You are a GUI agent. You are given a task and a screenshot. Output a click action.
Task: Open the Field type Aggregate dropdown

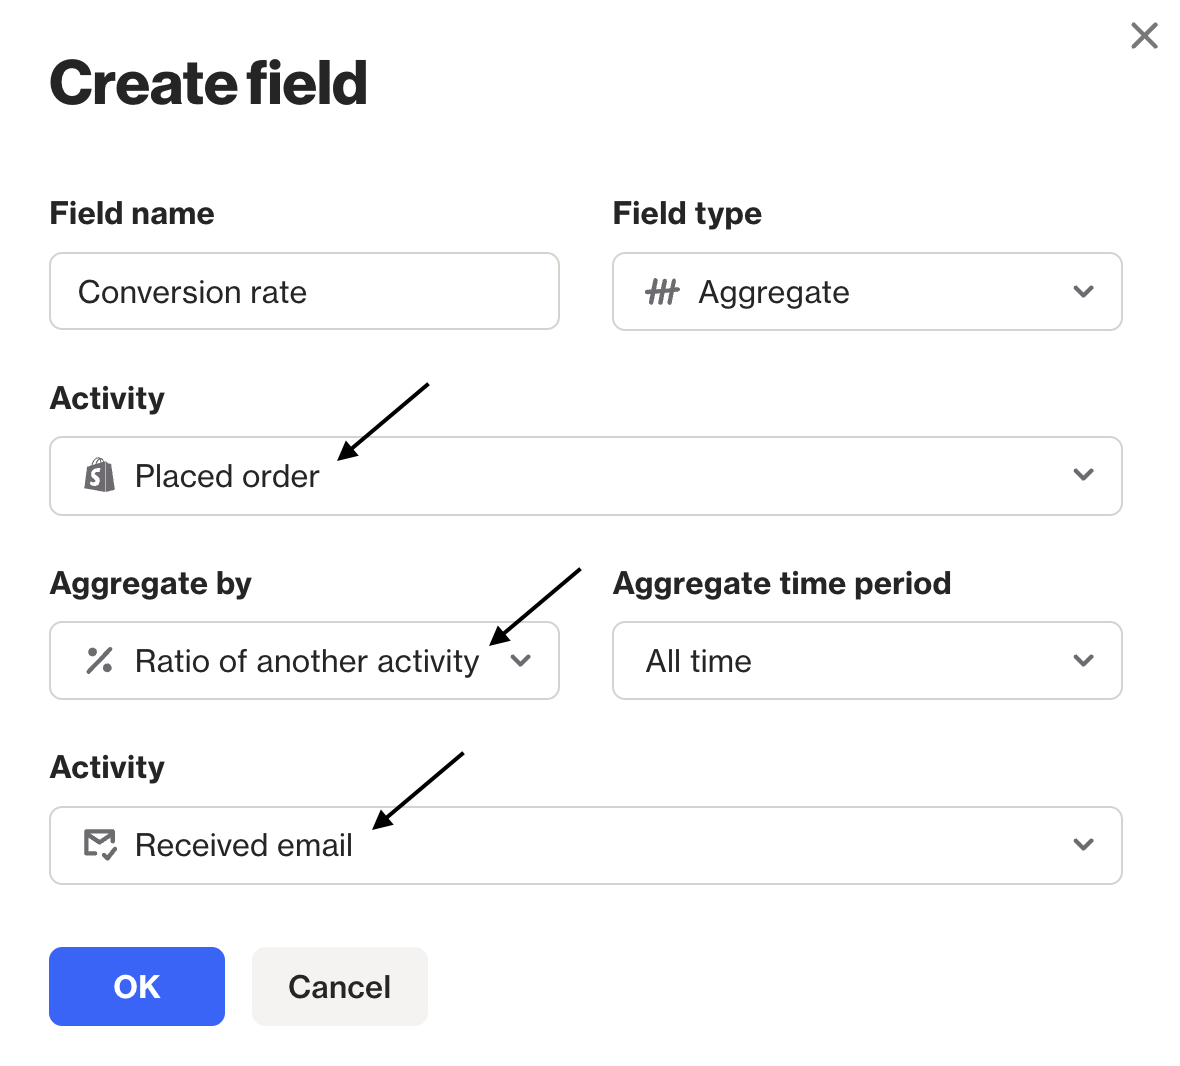point(867,291)
